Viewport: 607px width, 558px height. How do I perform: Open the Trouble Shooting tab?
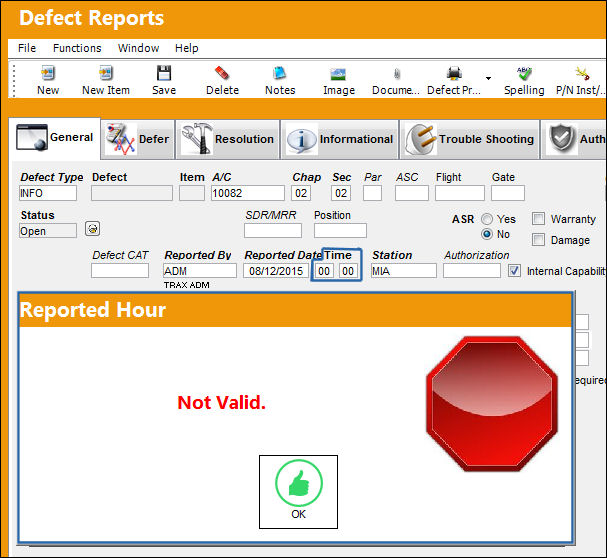[x=469, y=139]
